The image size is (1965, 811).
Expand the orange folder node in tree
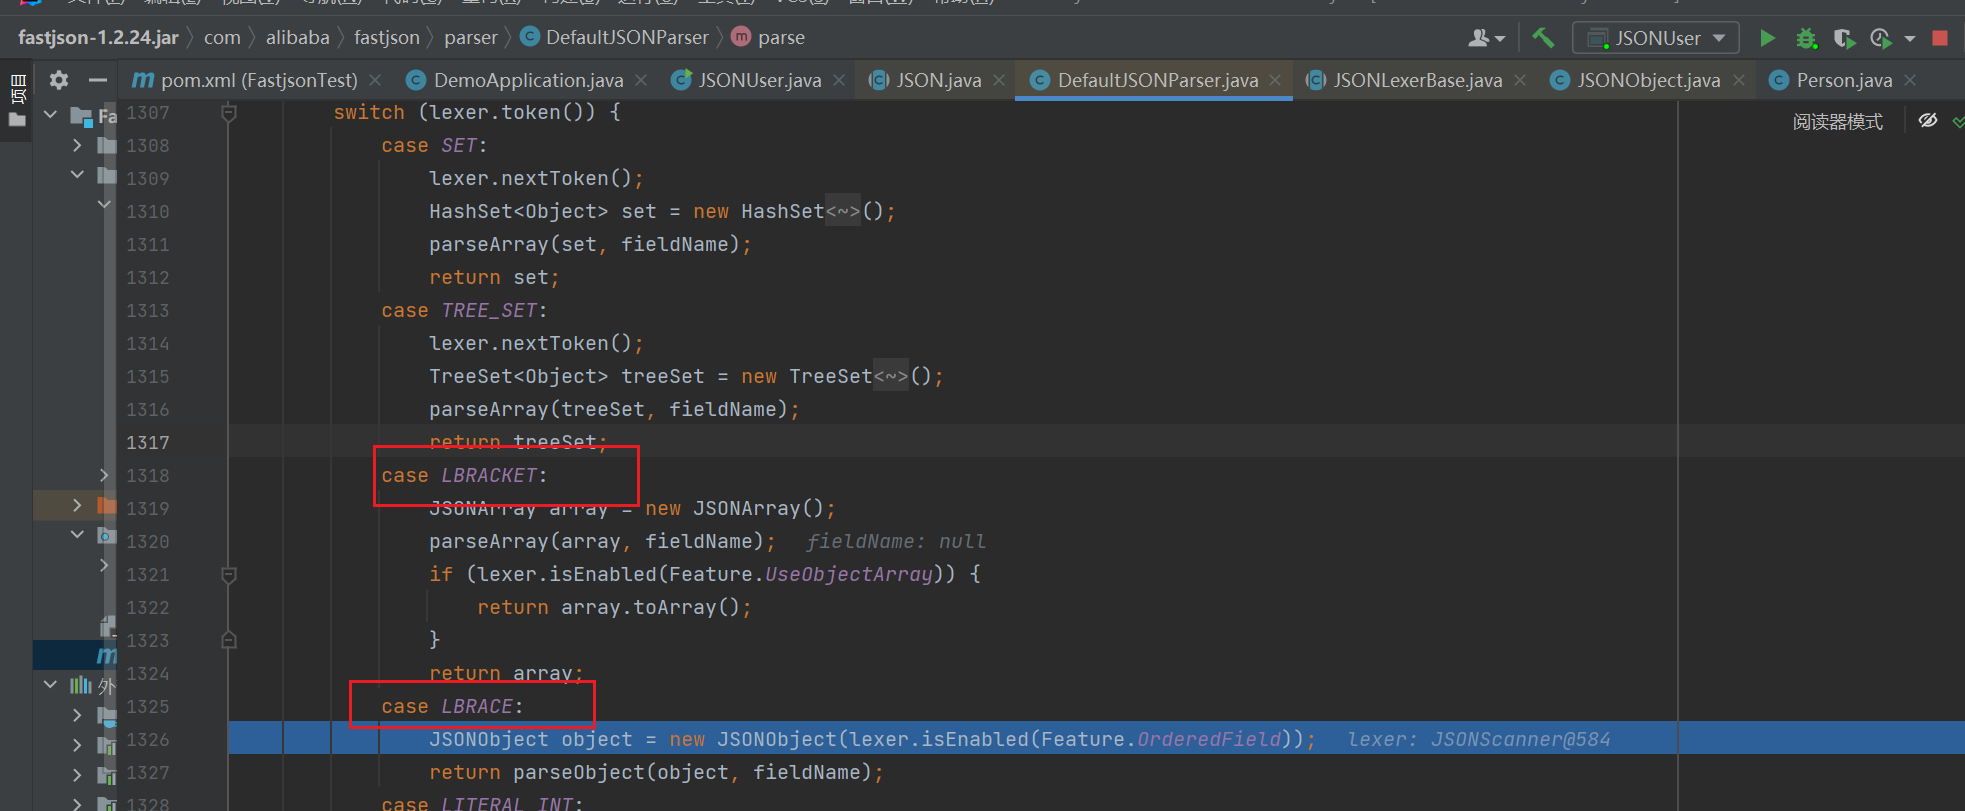tap(77, 506)
